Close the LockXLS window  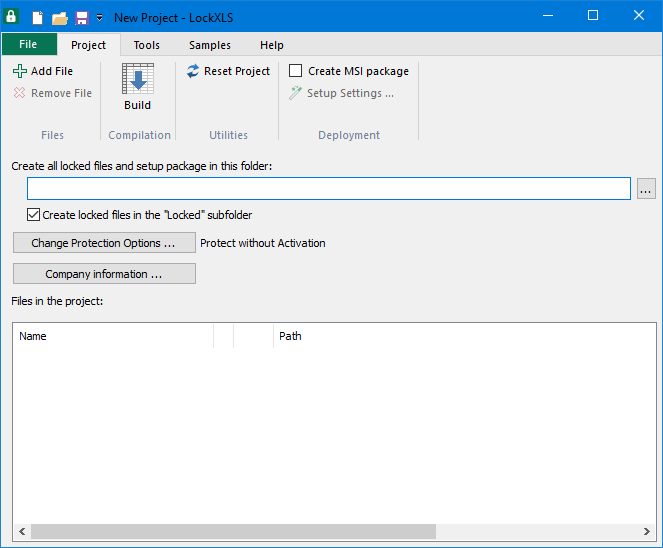pos(639,16)
